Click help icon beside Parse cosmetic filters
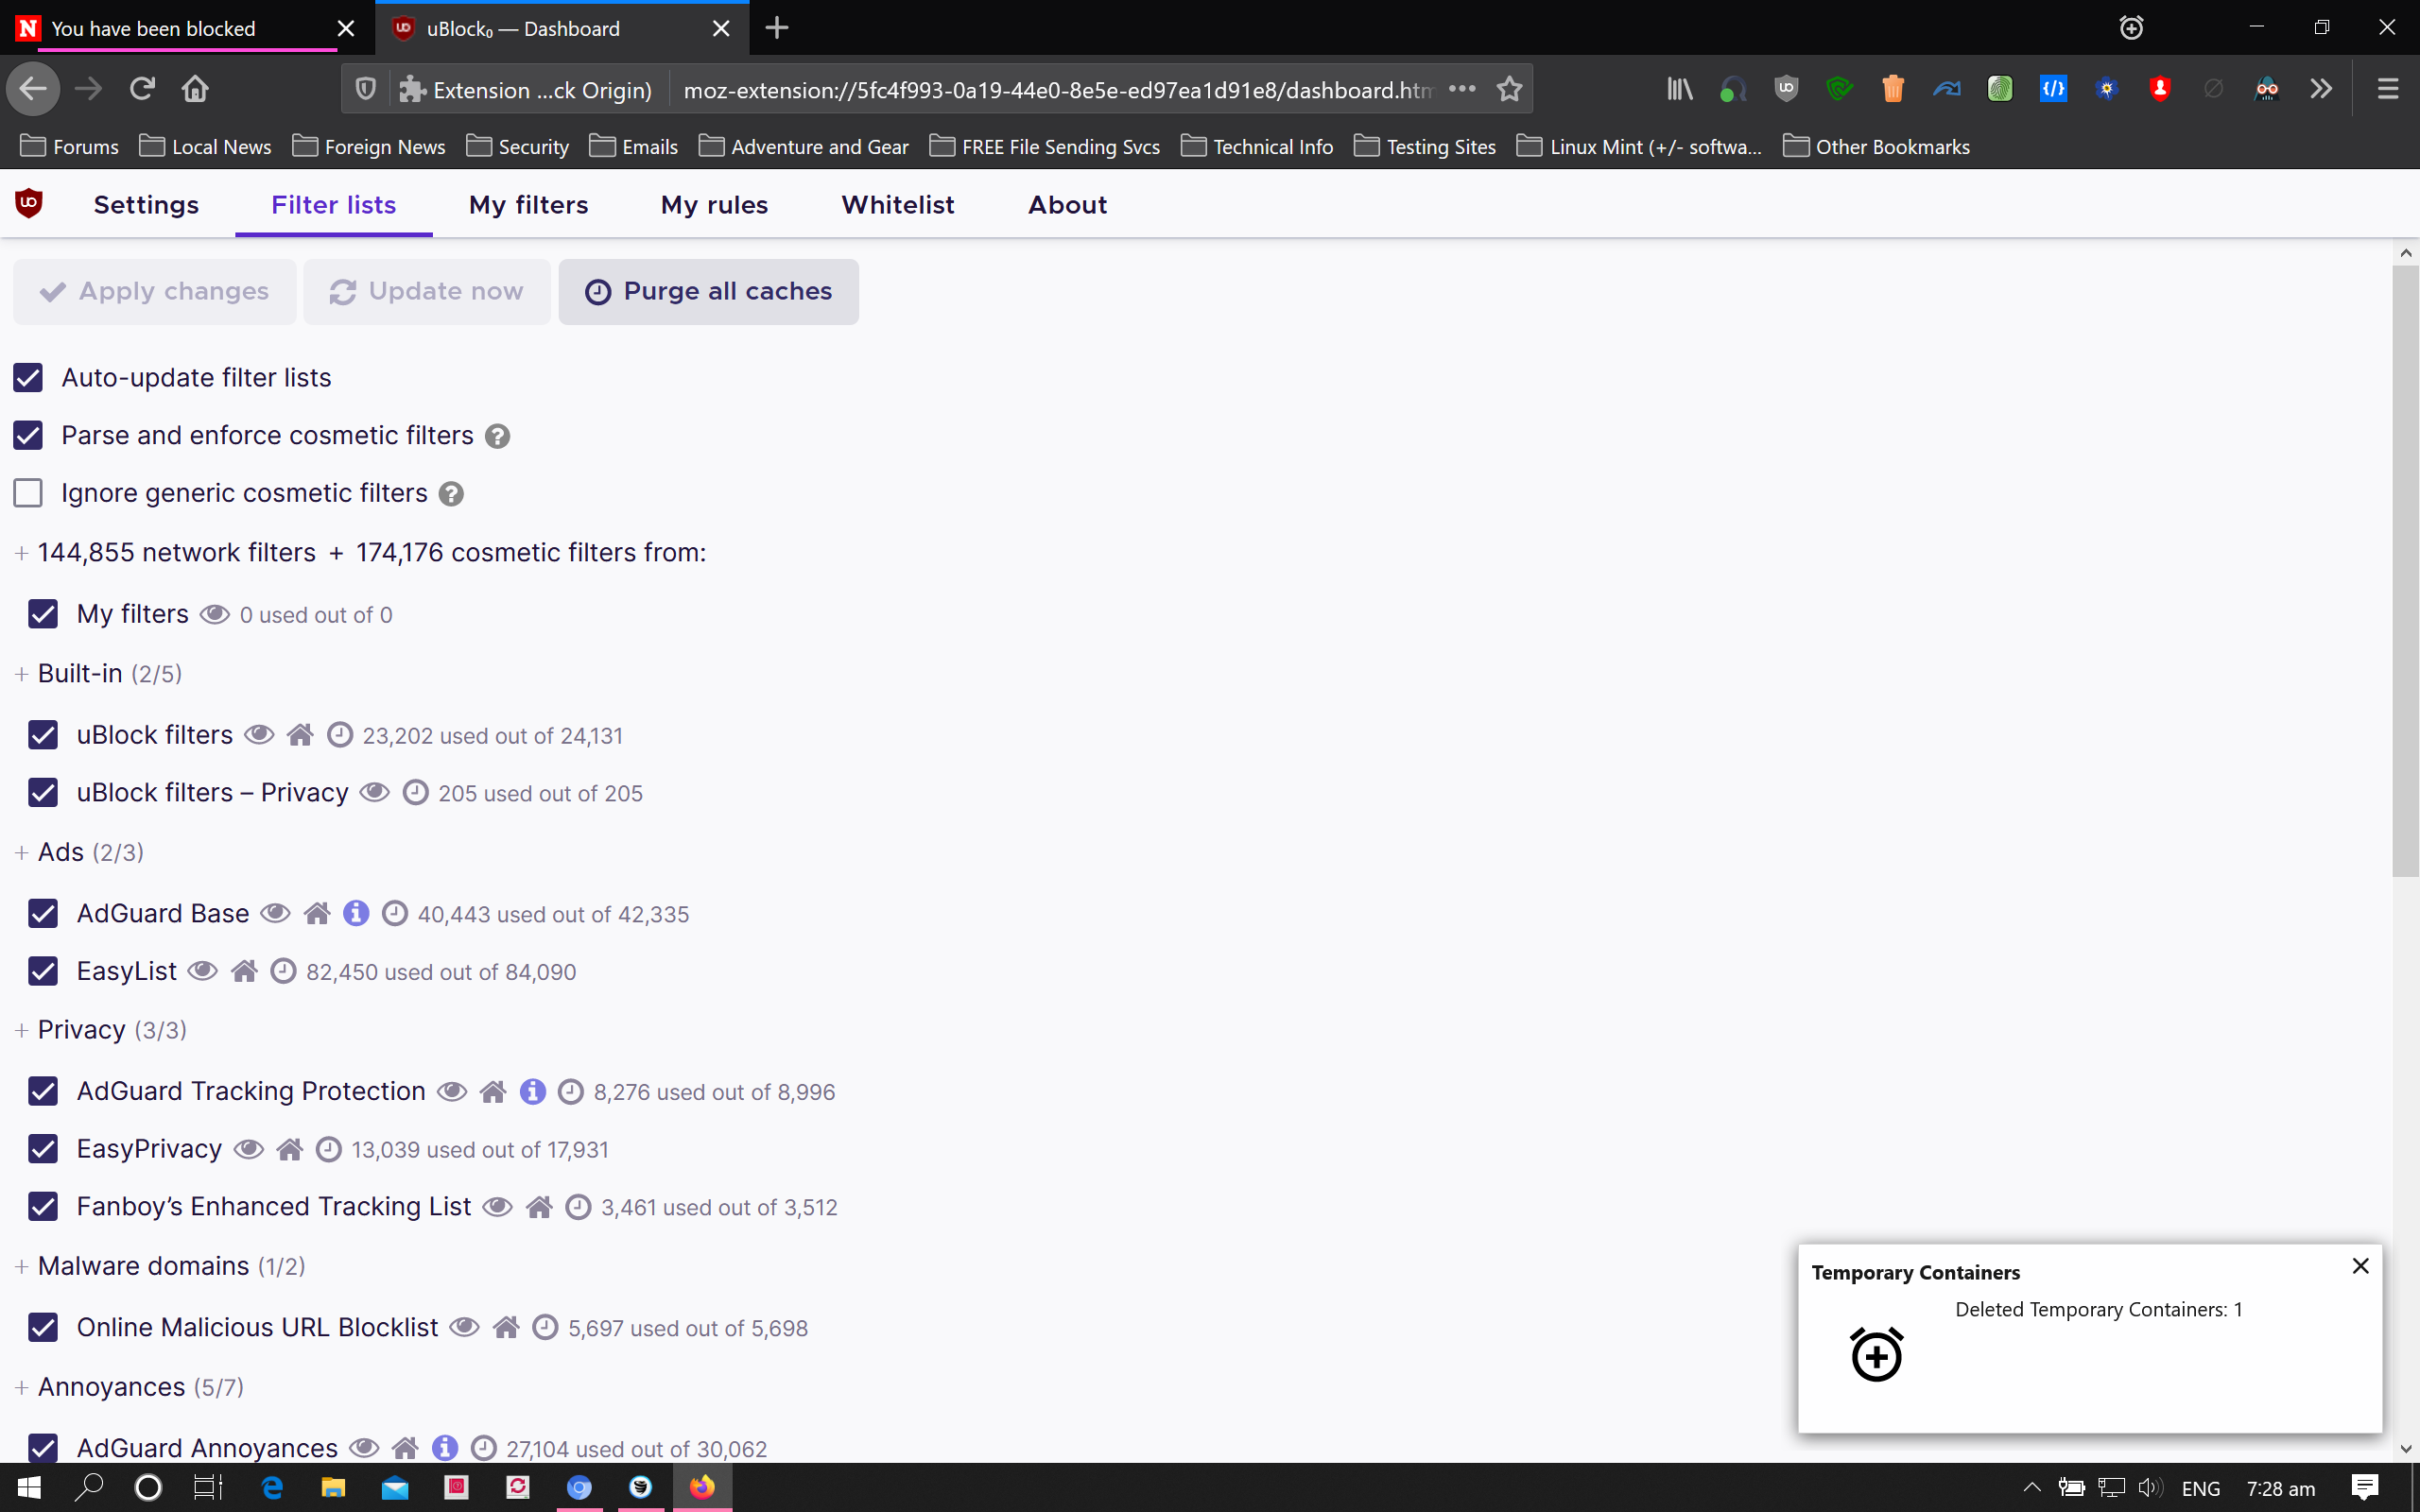Viewport: 2420px width, 1512px height. [497, 436]
